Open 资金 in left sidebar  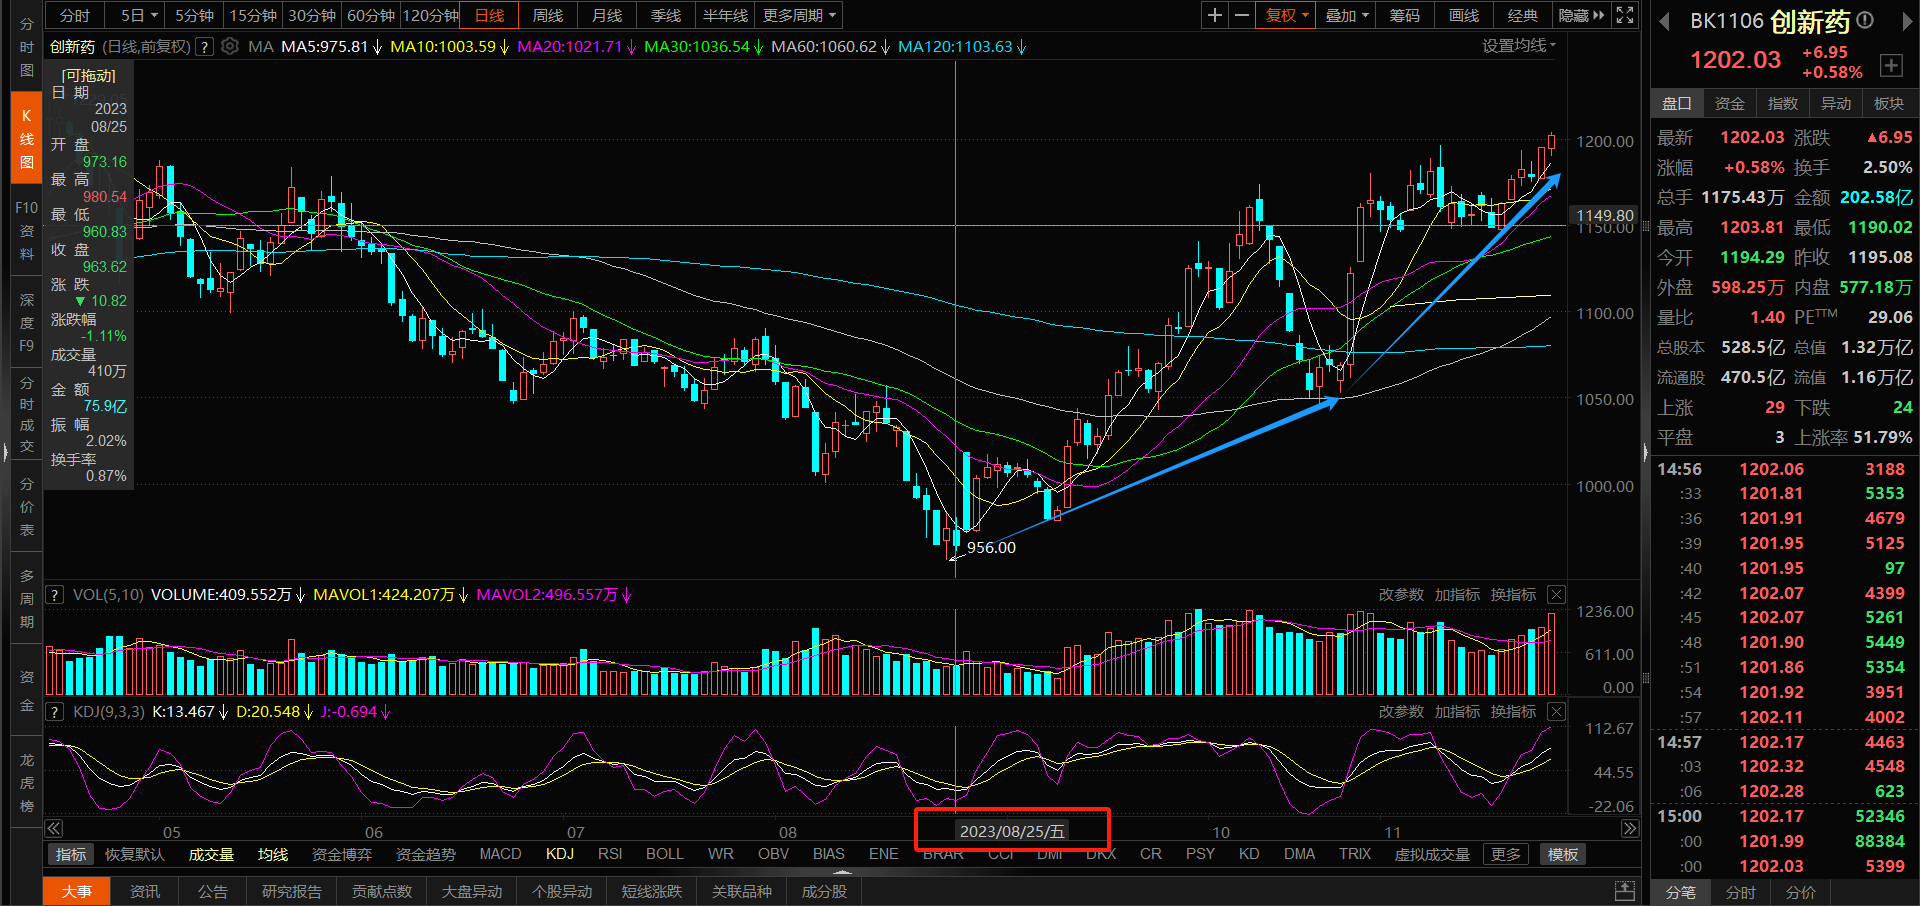(26, 690)
